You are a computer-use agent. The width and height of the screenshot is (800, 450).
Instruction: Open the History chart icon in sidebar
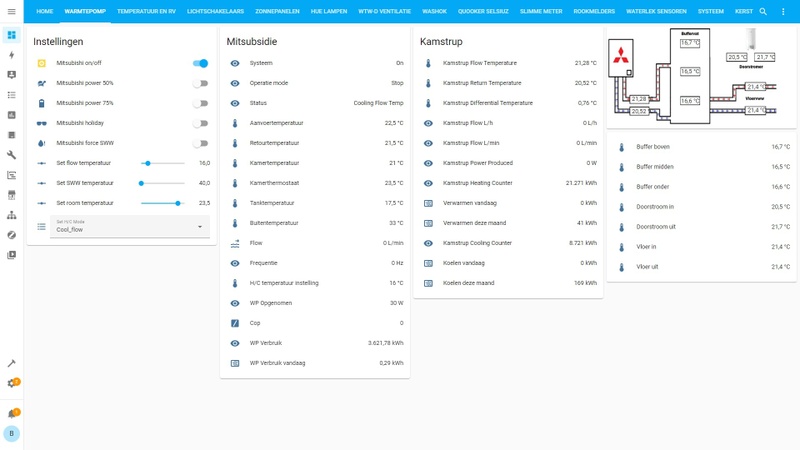click(12, 115)
